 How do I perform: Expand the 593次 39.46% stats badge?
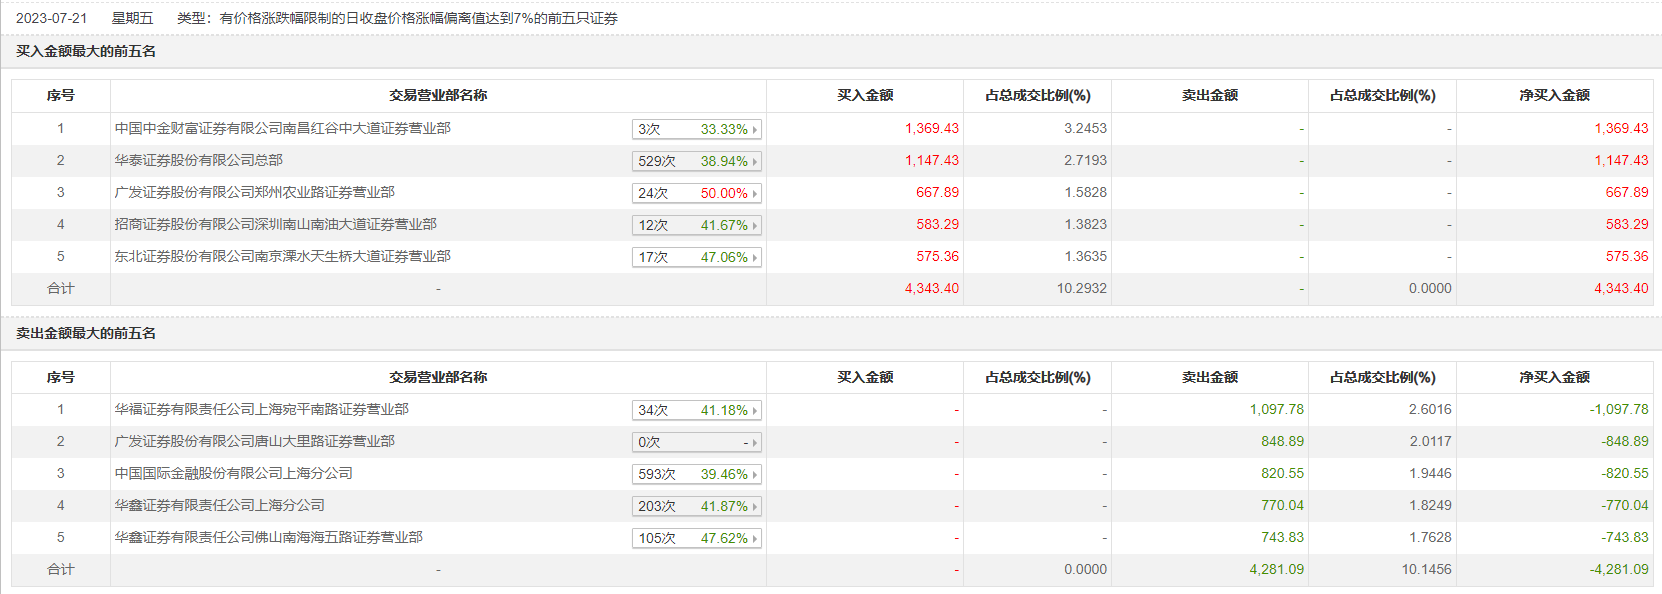coord(755,475)
